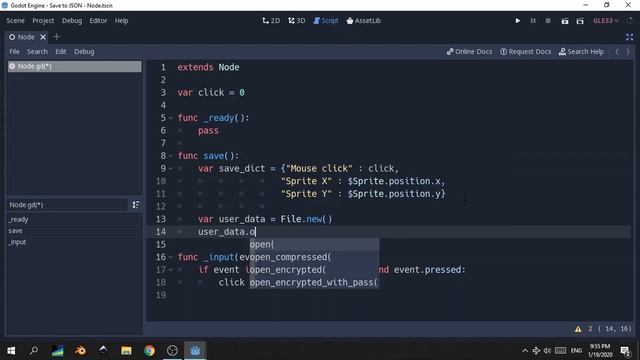Fold the save_dict block on line 9
This screenshot has height=360, width=640.
click(x=171, y=169)
